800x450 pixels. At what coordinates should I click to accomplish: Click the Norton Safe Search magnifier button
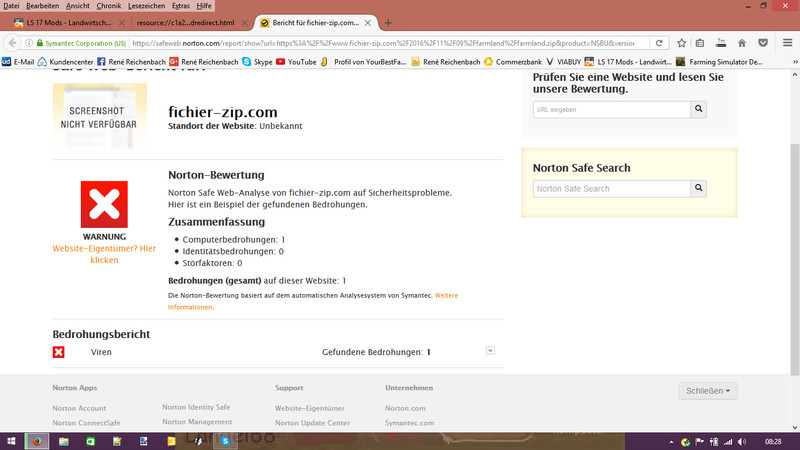[x=698, y=188]
